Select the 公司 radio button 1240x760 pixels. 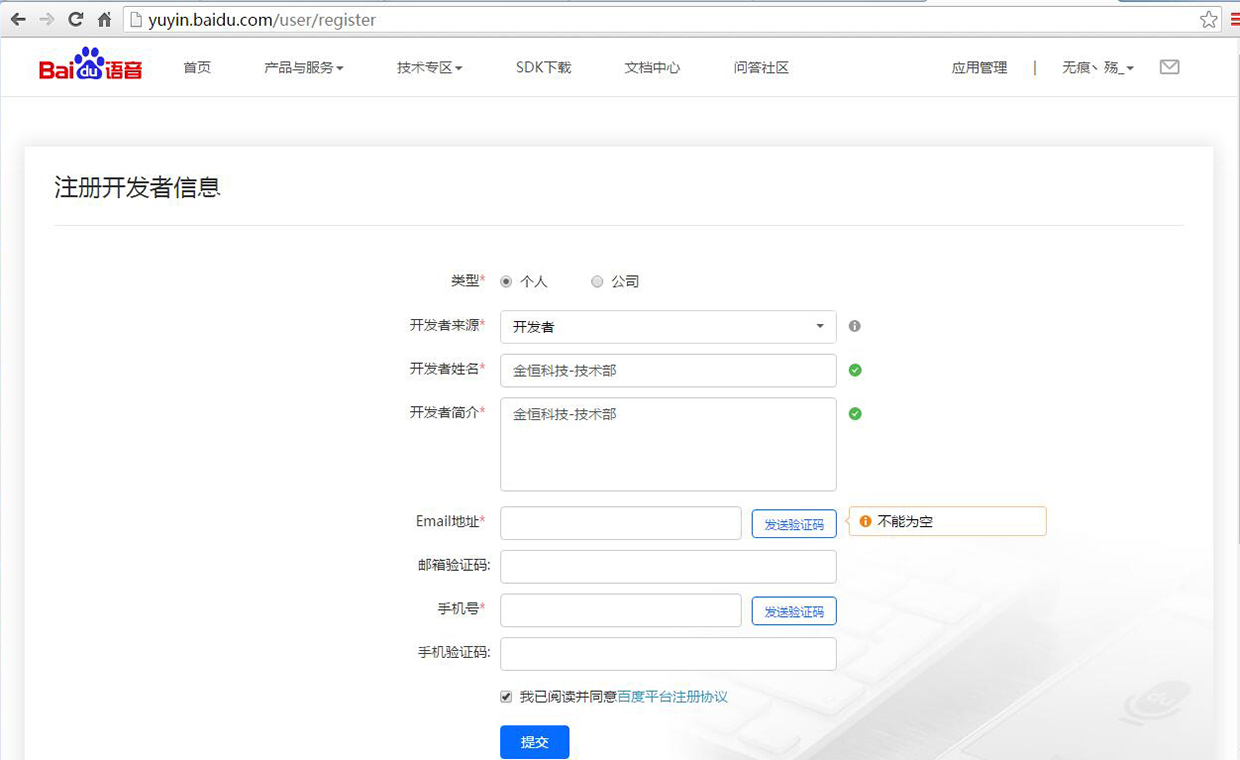[x=597, y=282]
